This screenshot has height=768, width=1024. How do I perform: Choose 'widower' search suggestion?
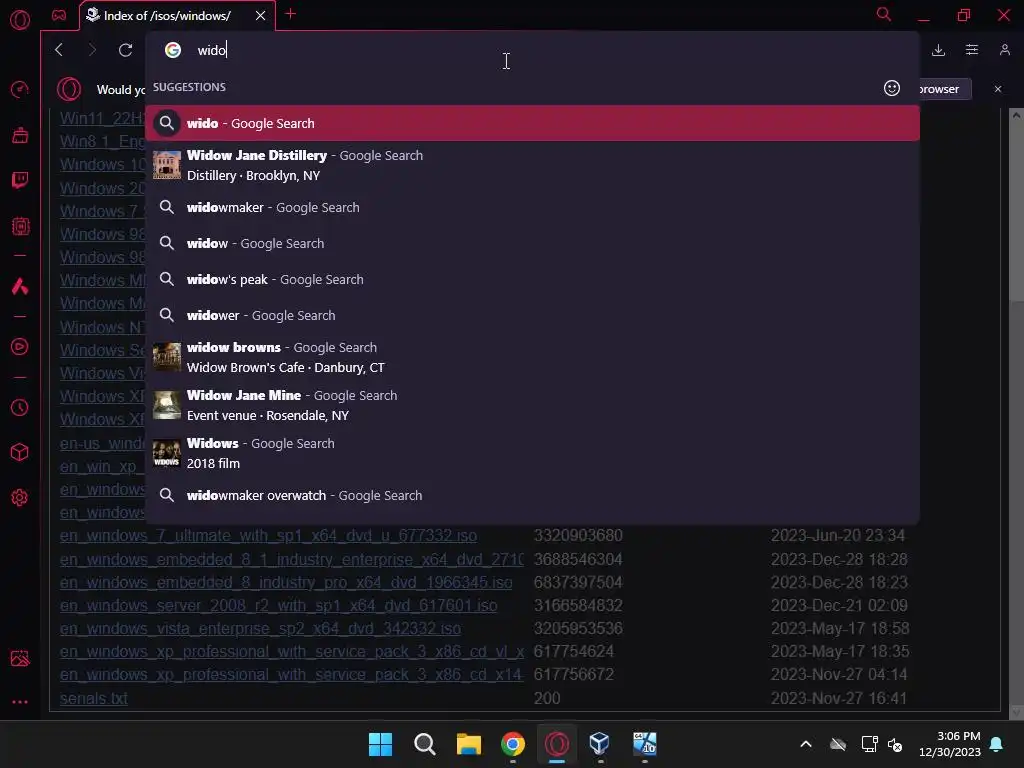pos(532,315)
